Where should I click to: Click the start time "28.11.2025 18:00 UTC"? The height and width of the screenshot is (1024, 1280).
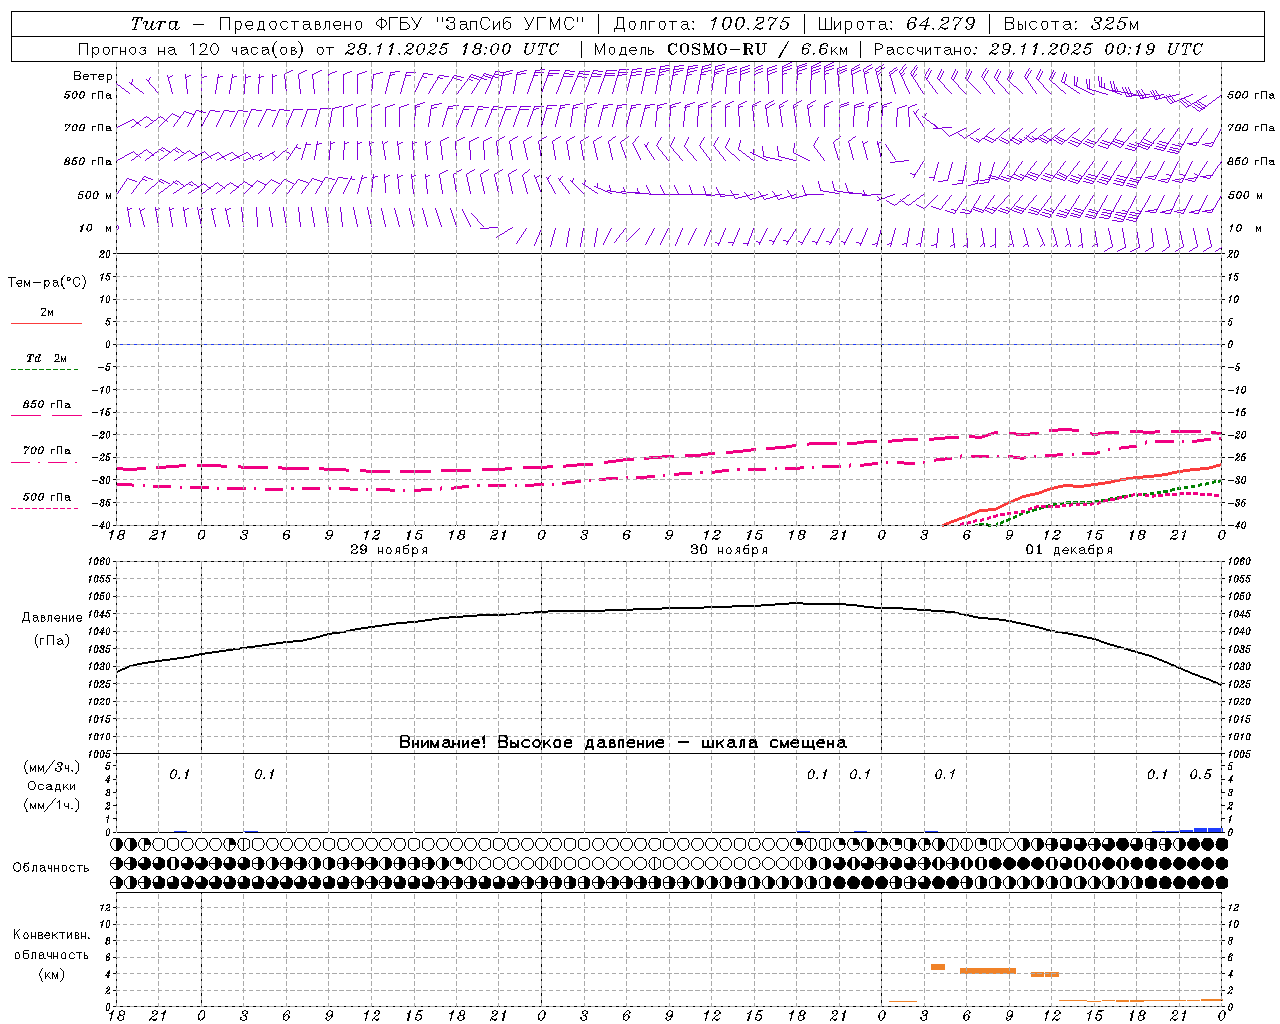point(452,49)
